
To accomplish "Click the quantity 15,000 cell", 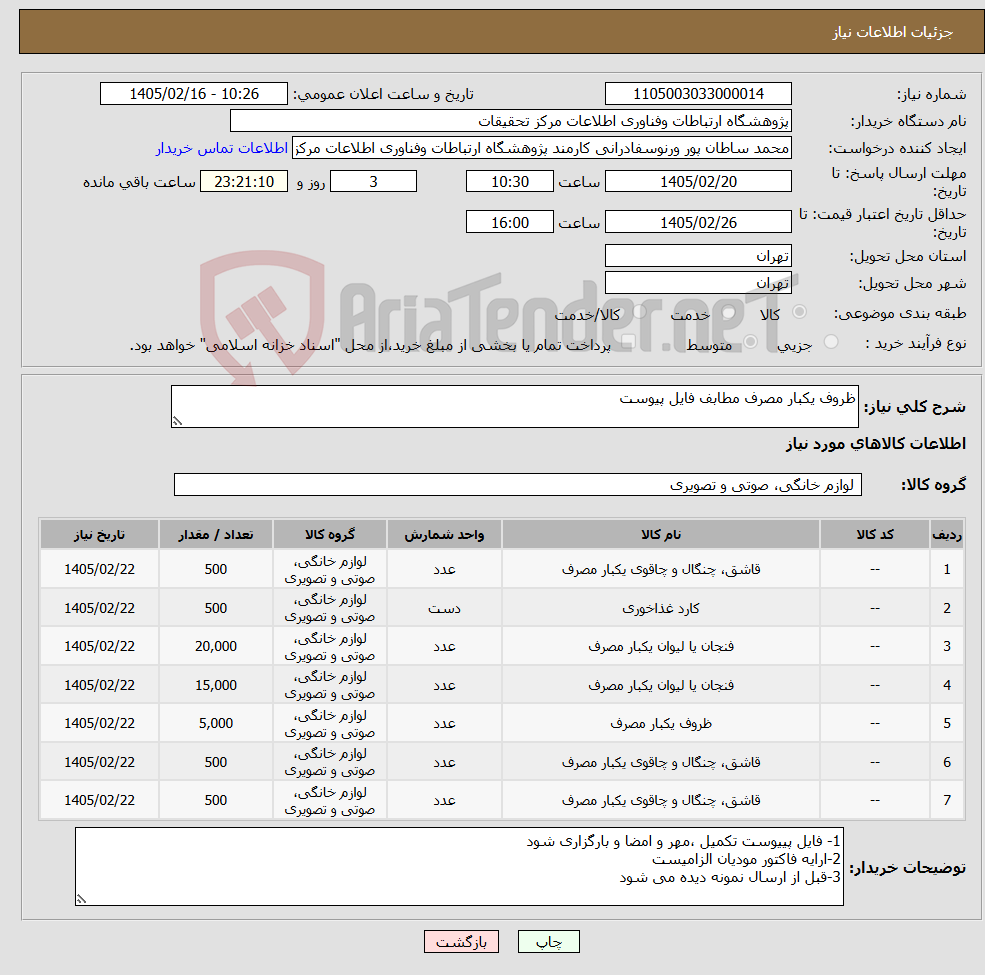I will [215, 685].
